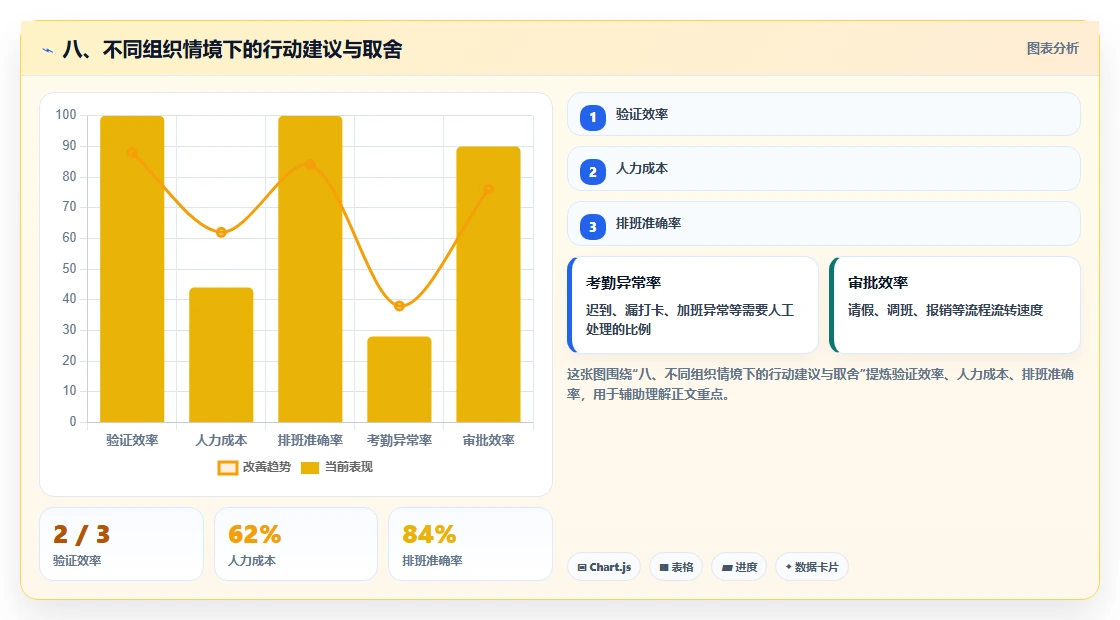Click the small icon before the section title
Viewport: 1120px width, 620px height.
click(48, 50)
